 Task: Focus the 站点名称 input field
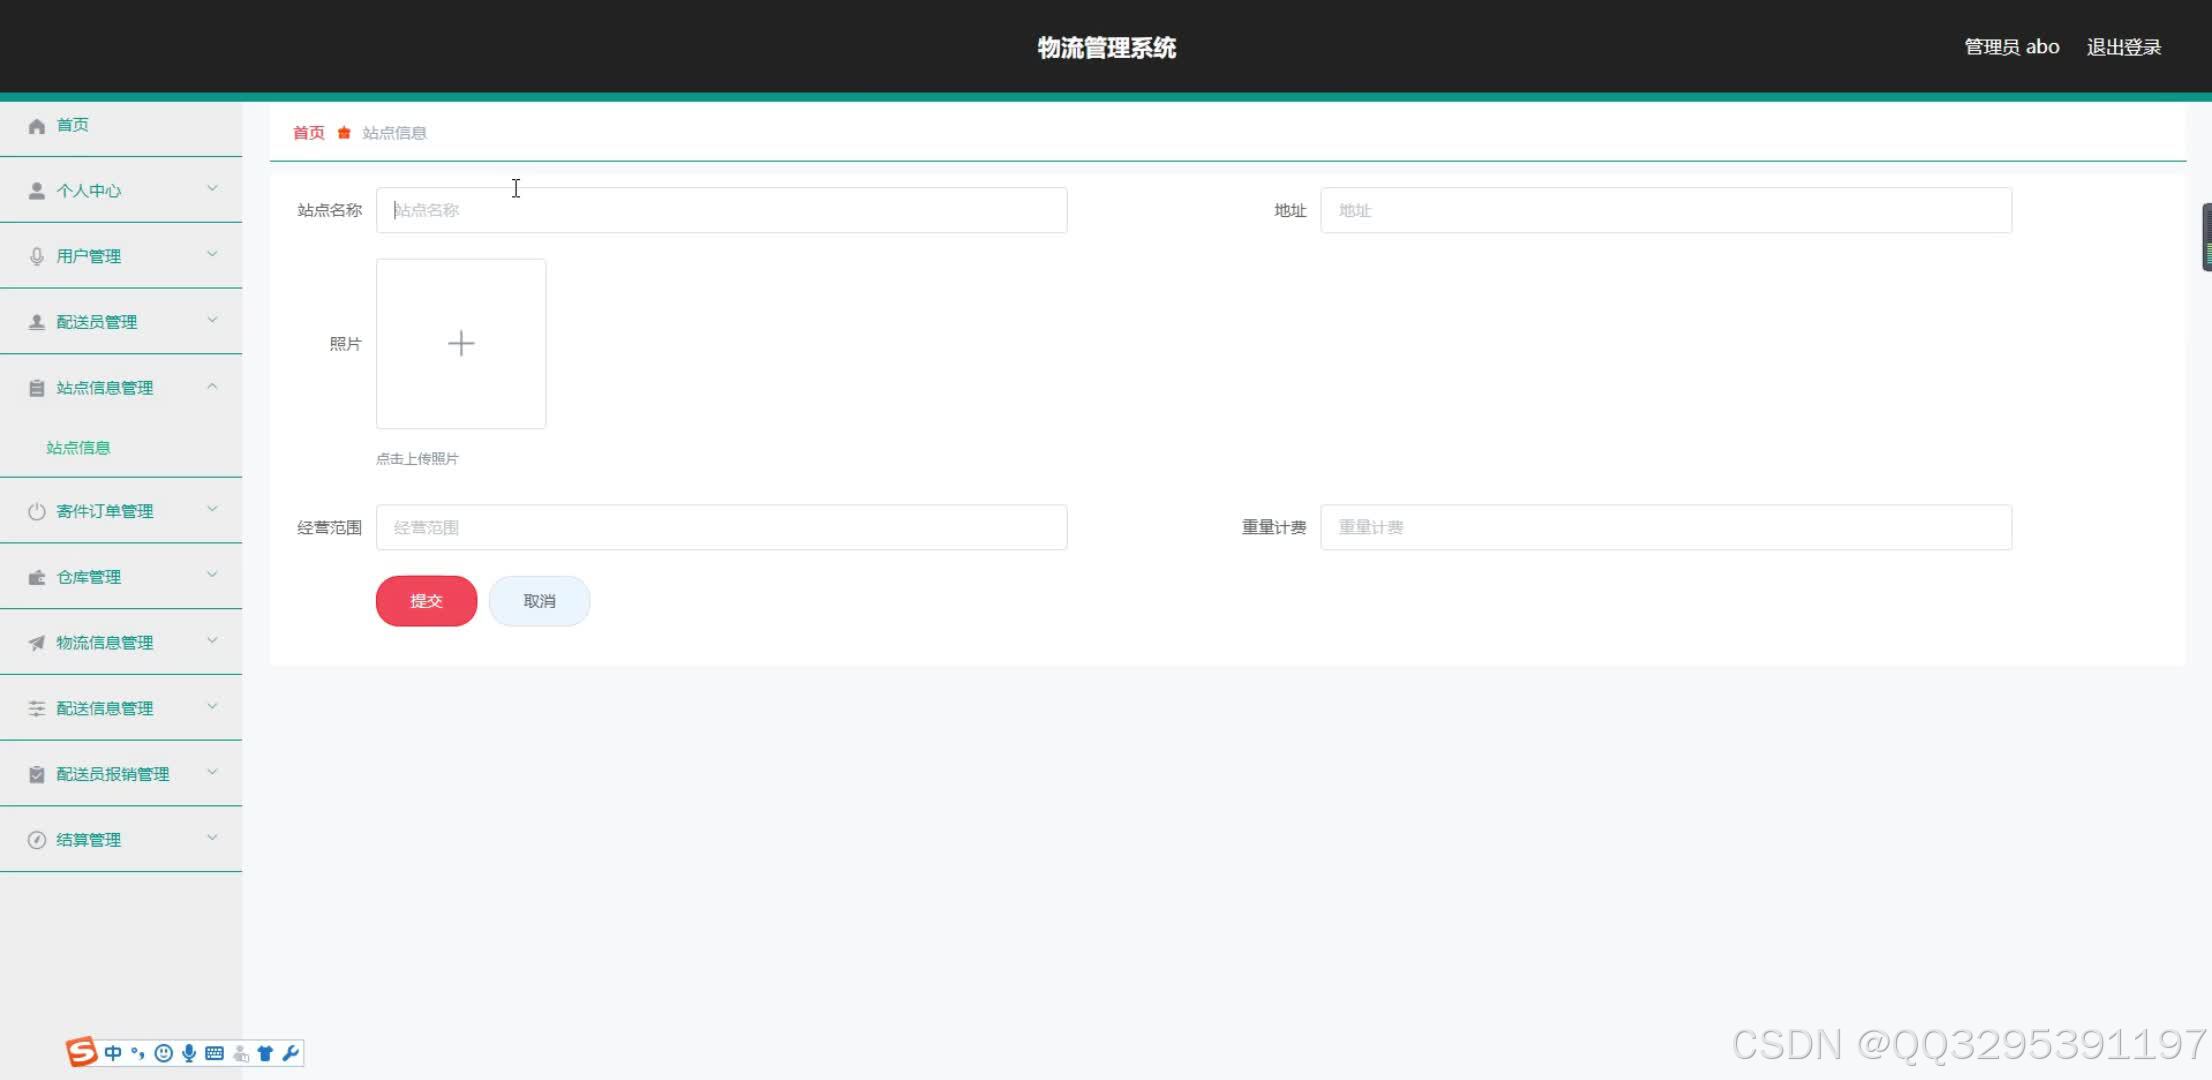[721, 210]
